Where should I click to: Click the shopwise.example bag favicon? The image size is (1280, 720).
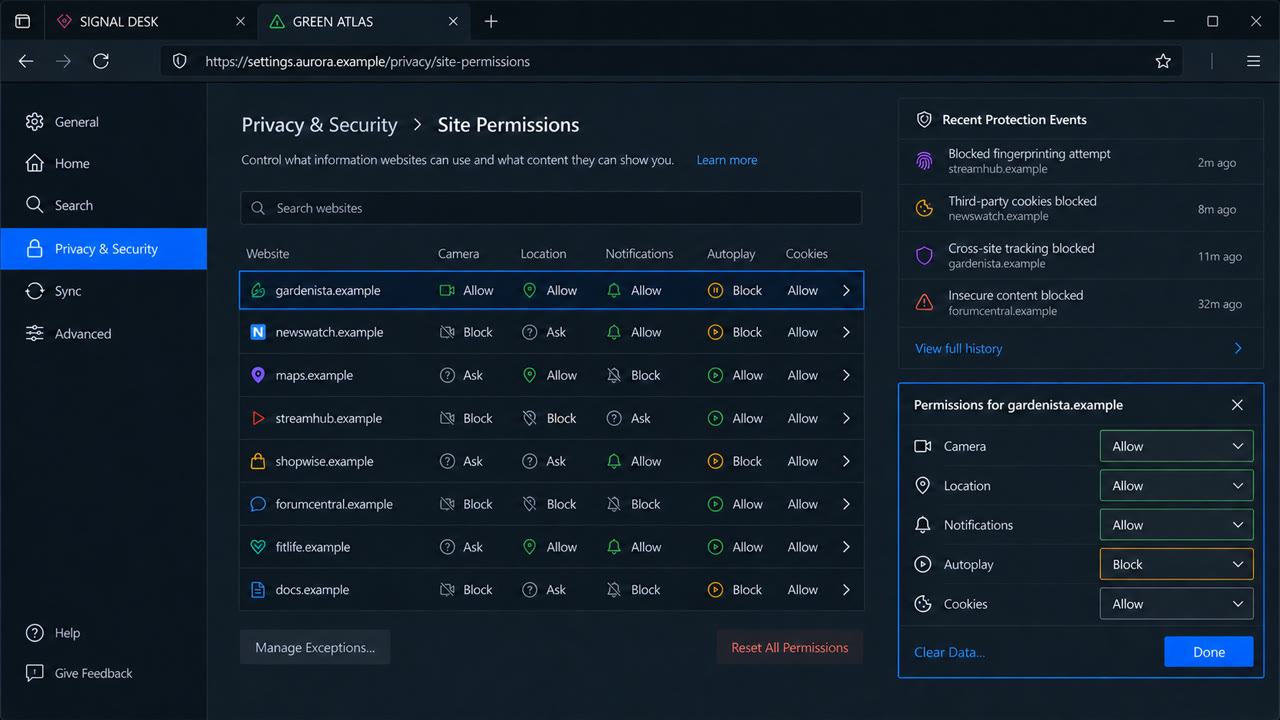tap(258, 461)
